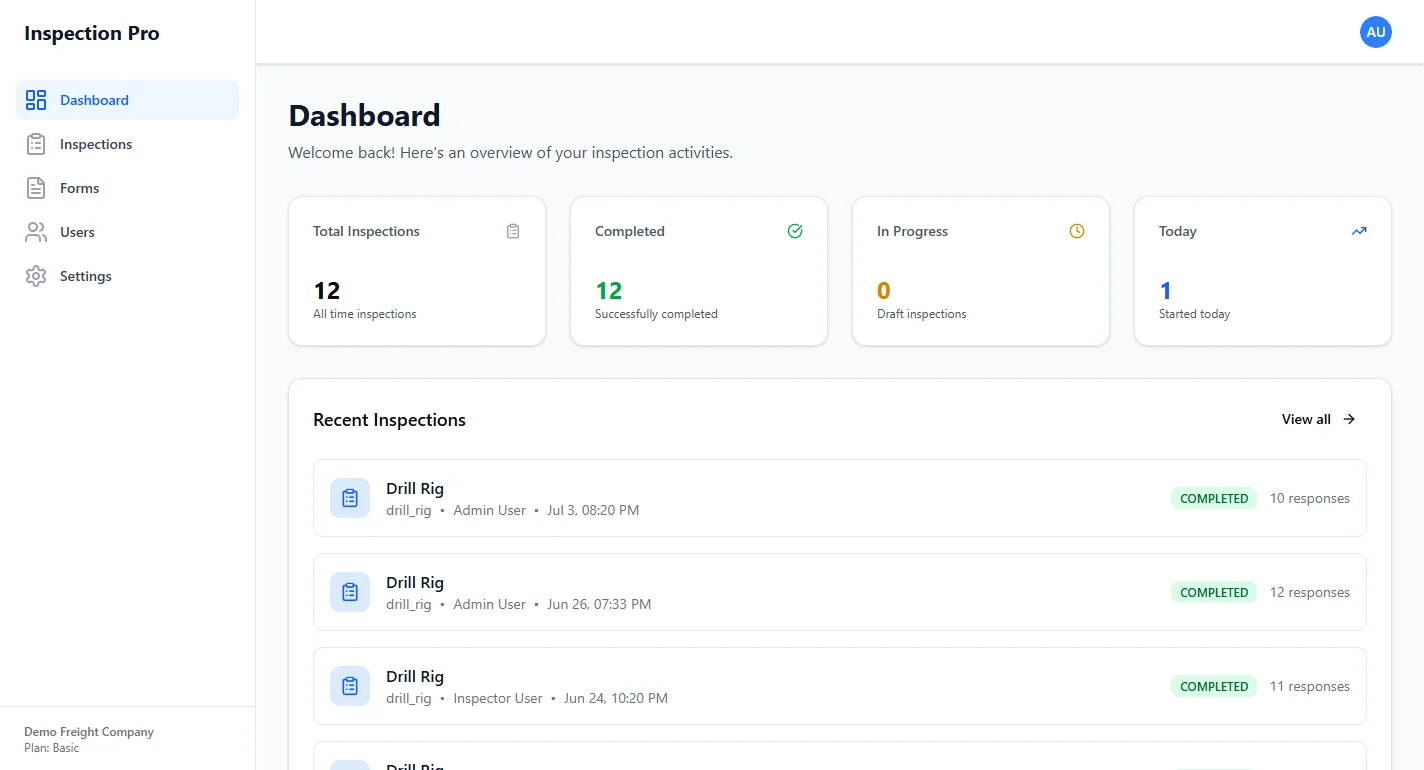1424x770 pixels.
Task: Click the COMPLETED badge on first inspection
Action: pyautogui.click(x=1213, y=498)
